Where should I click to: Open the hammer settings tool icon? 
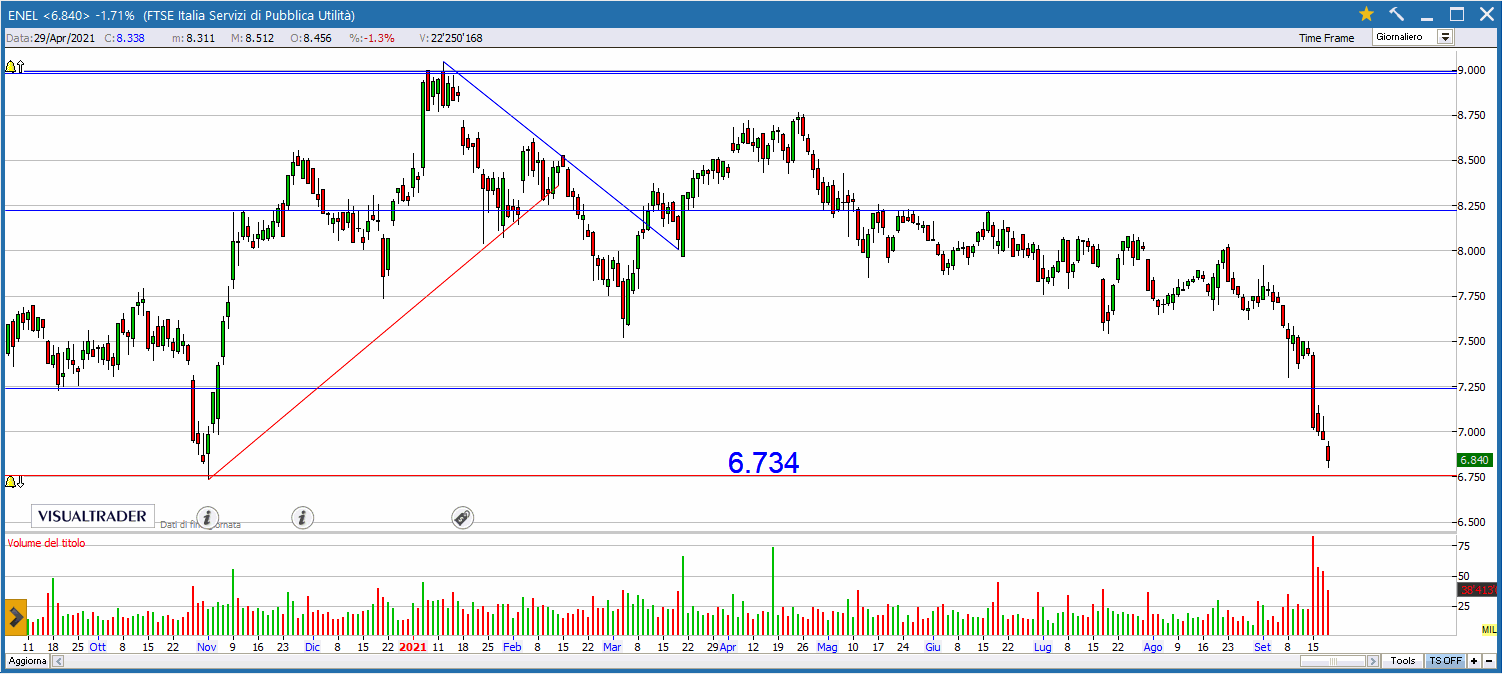coord(1397,14)
